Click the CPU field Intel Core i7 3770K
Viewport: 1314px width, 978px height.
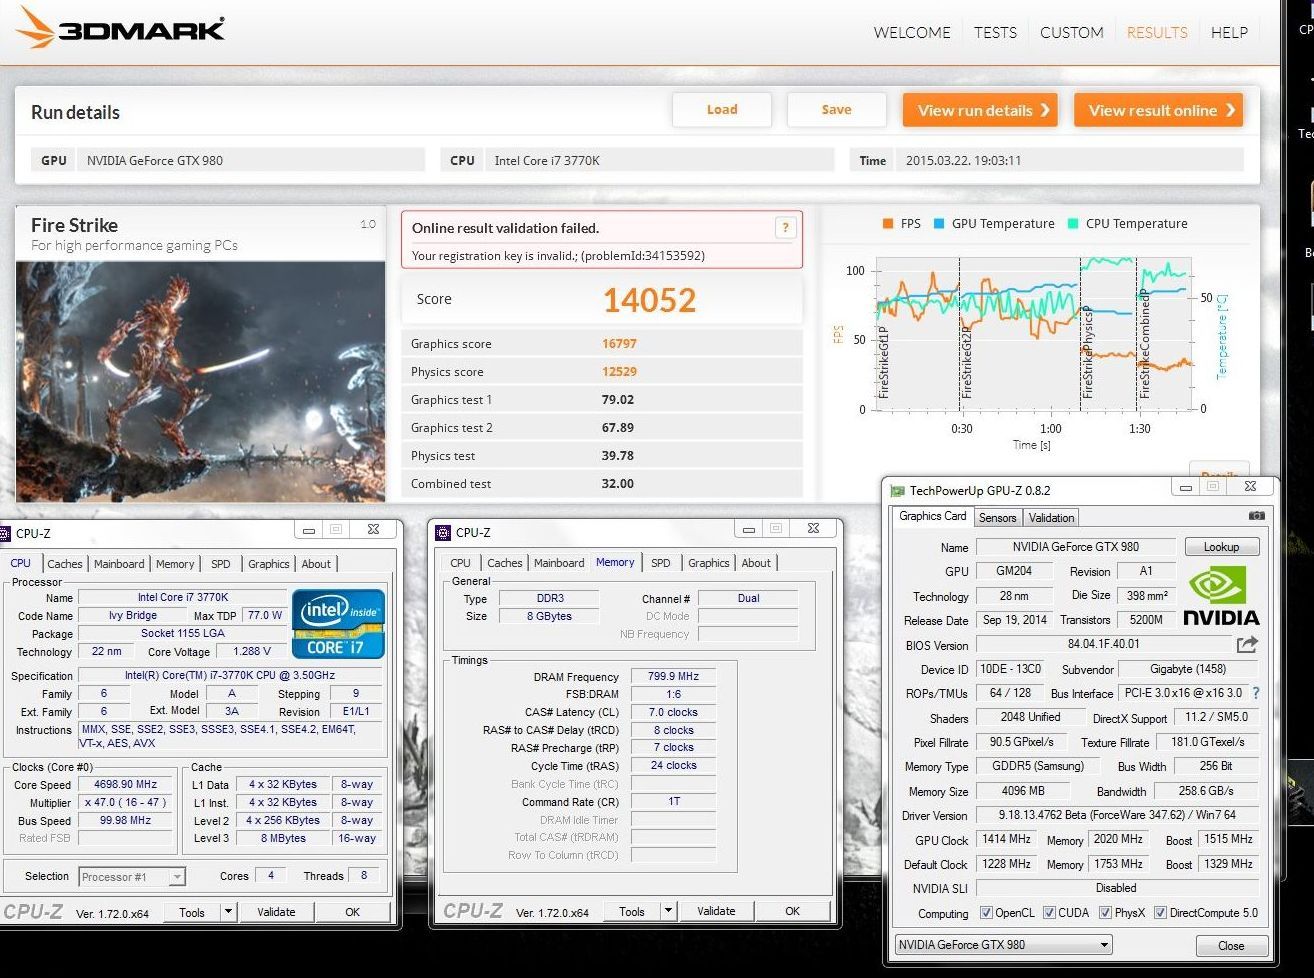click(x=661, y=160)
